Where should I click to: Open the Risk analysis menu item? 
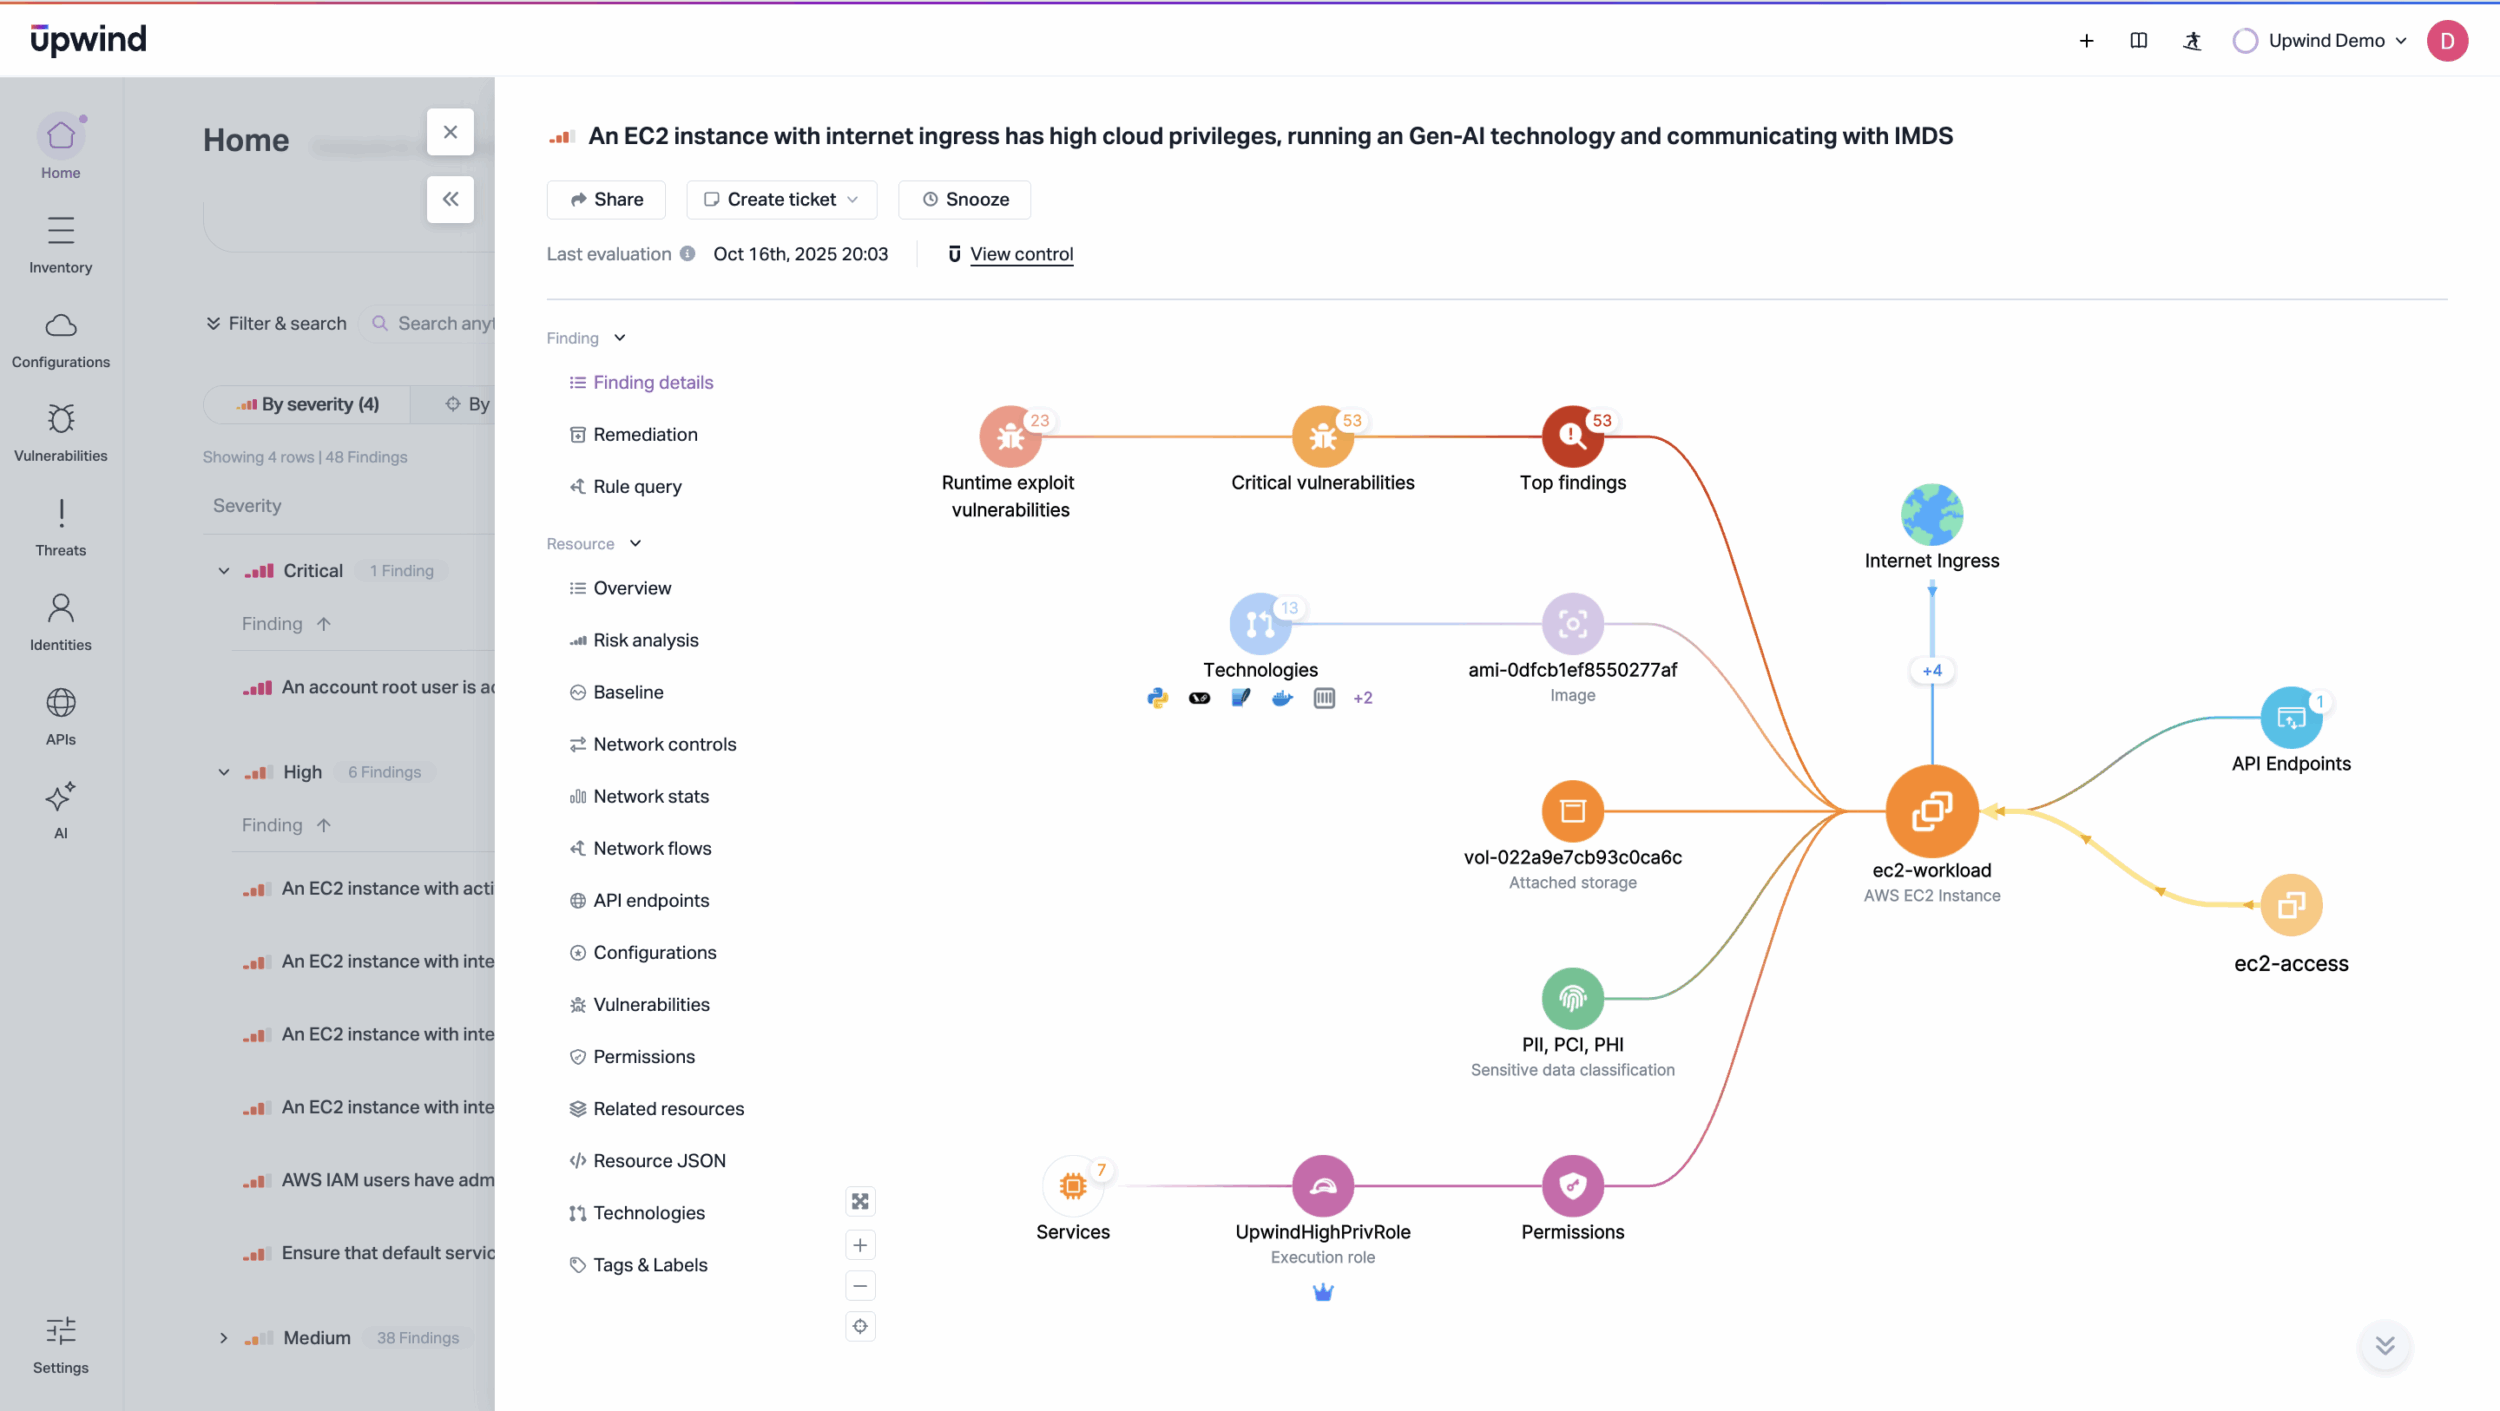(x=645, y=640)
